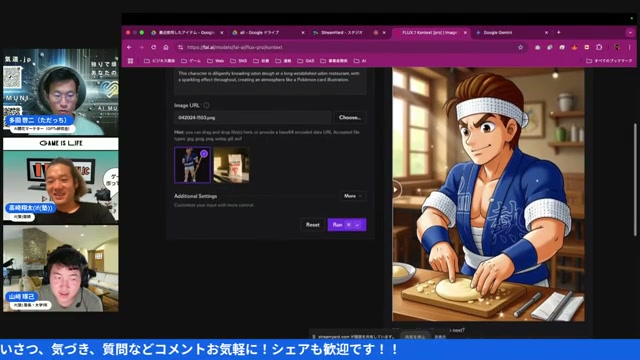Open the browser home page icon
640x360 pixels.
tap(166, 47)
